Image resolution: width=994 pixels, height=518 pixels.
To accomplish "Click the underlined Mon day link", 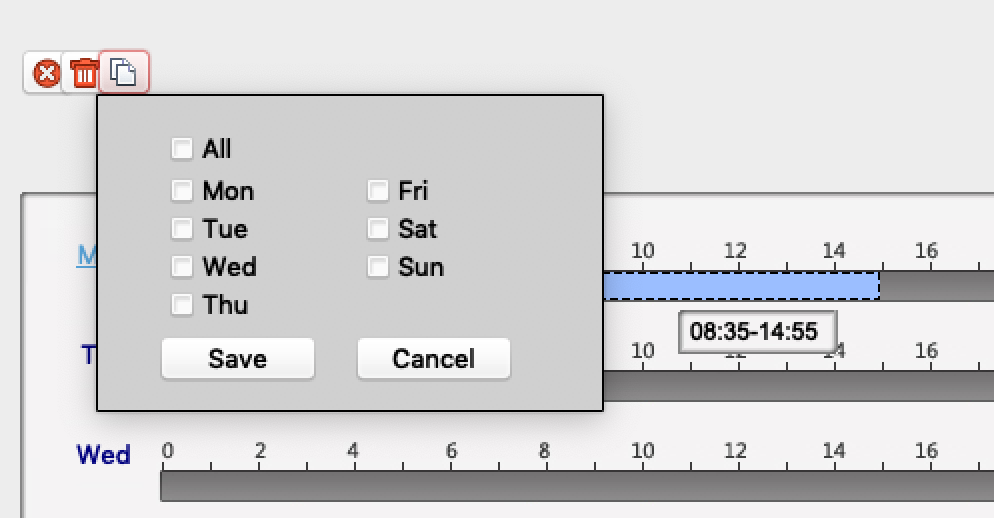I will pyautogui.click(x=87, y=255).
